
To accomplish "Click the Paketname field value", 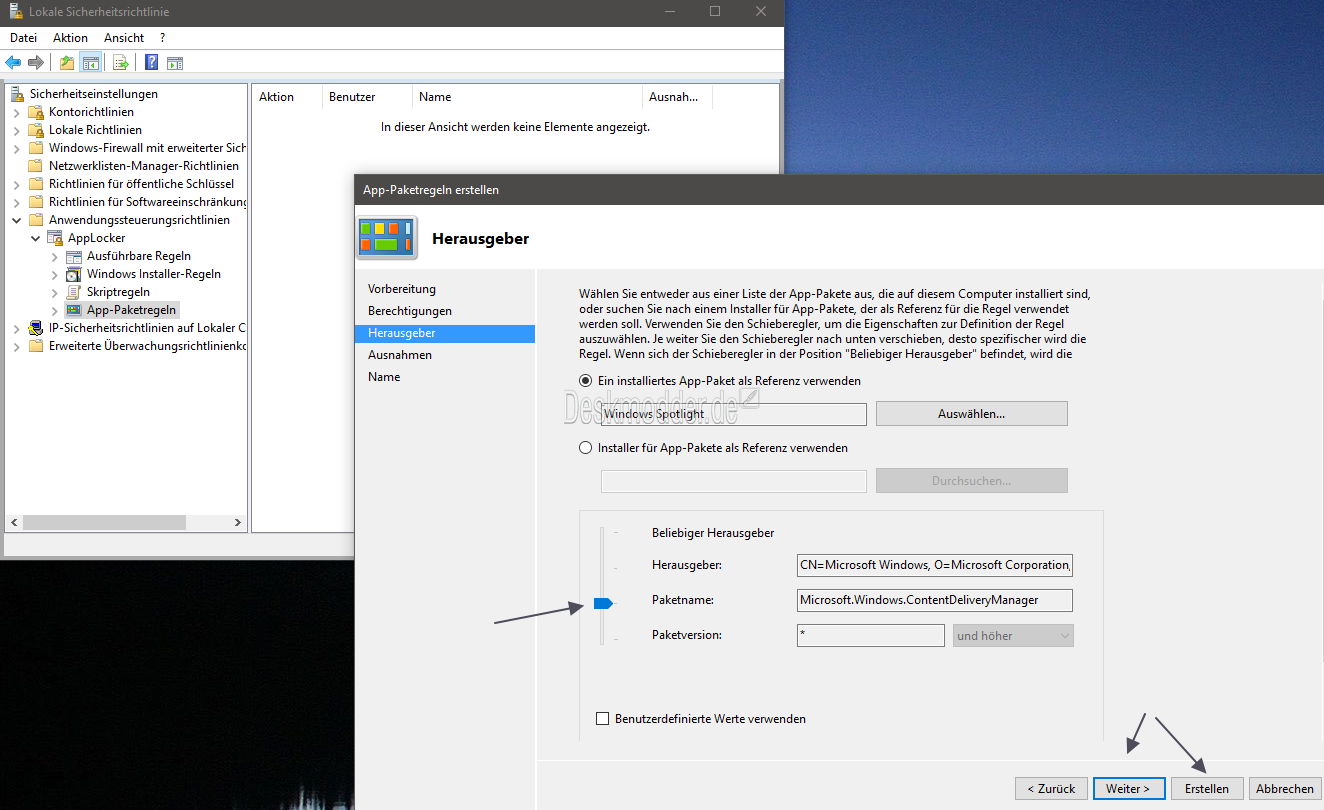I will pos(935,600).
